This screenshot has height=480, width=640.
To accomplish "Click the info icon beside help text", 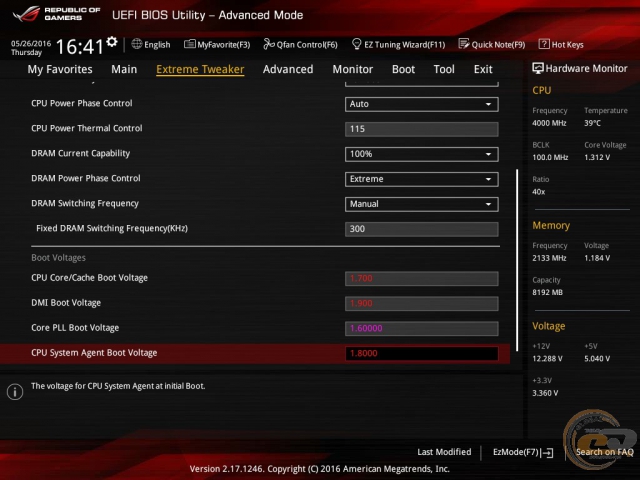I will (x=15, y=392).
